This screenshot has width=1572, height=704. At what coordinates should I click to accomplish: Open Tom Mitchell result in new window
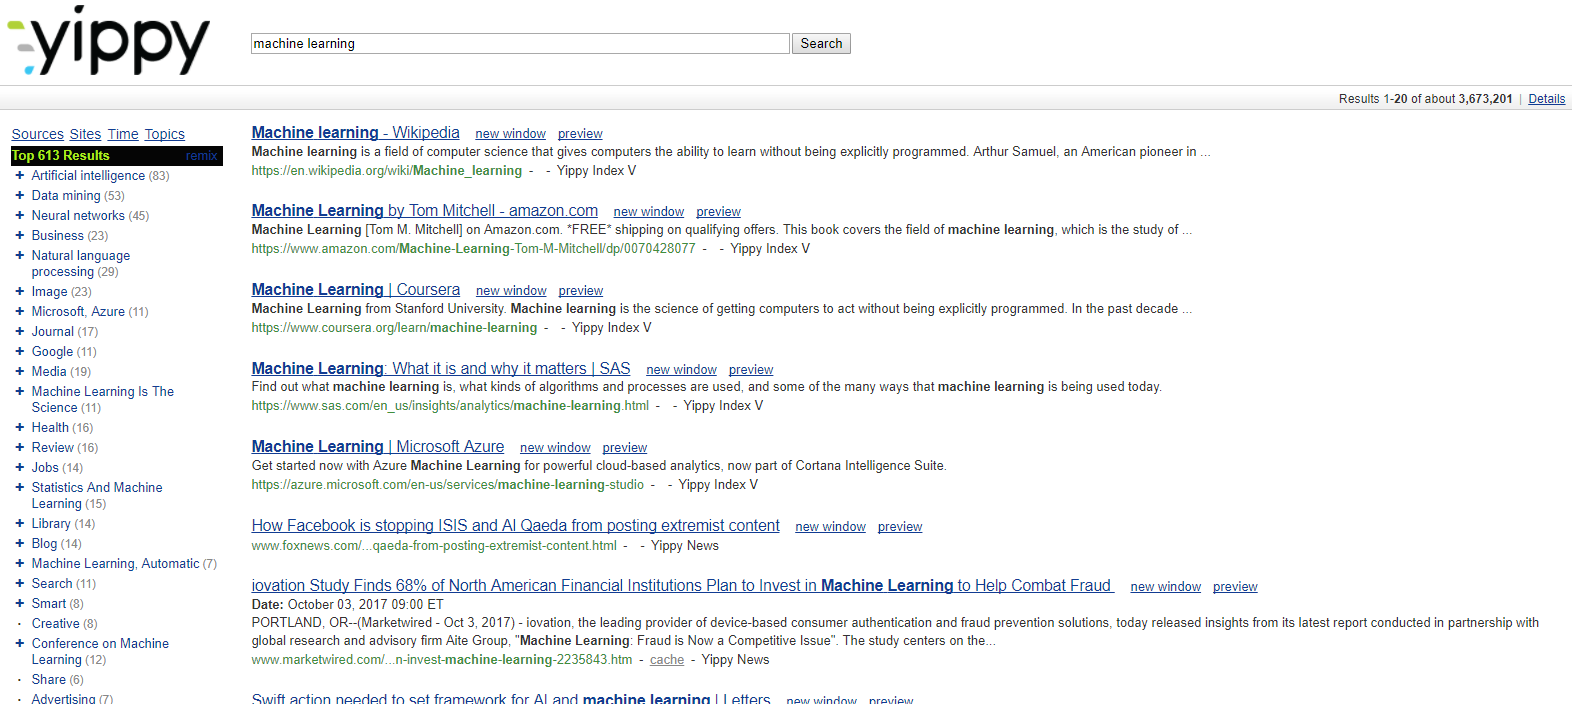coord(648,212)
